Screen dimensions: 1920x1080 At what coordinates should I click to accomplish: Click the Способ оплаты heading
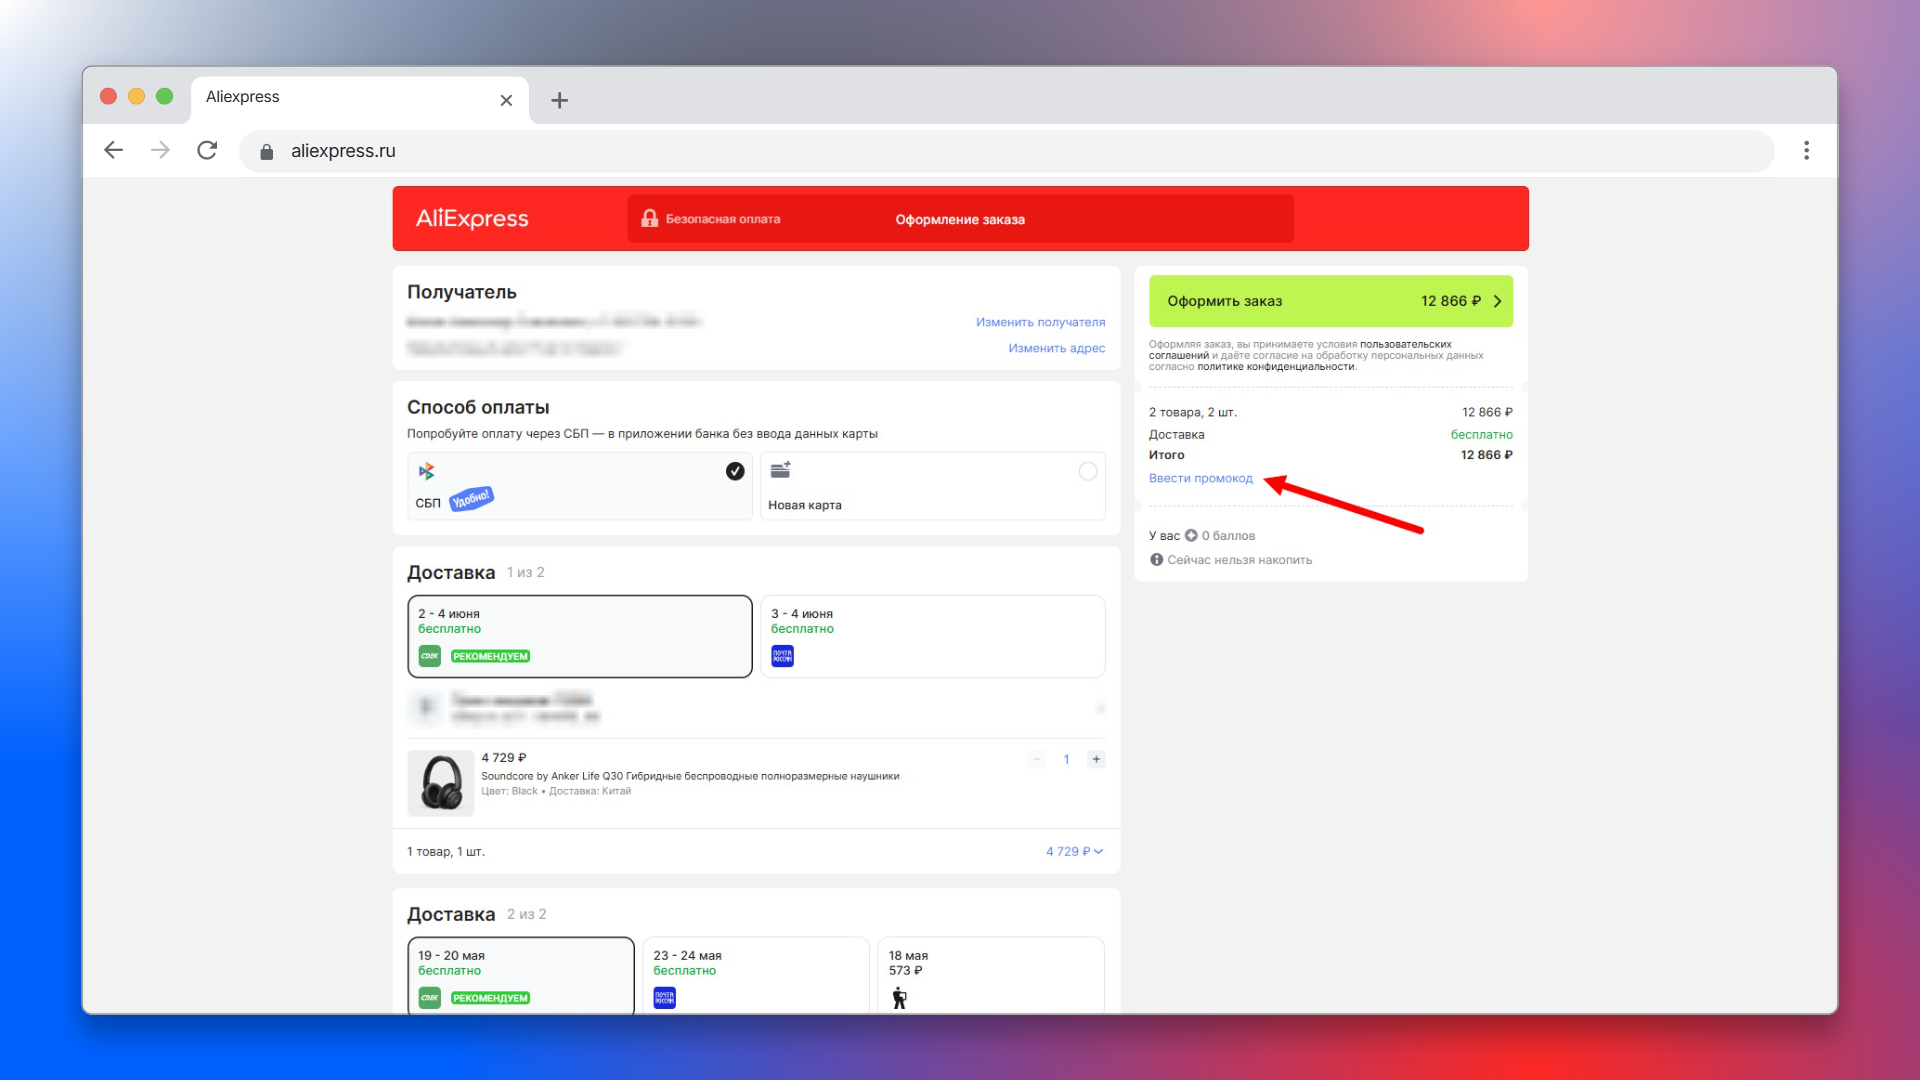478,407
